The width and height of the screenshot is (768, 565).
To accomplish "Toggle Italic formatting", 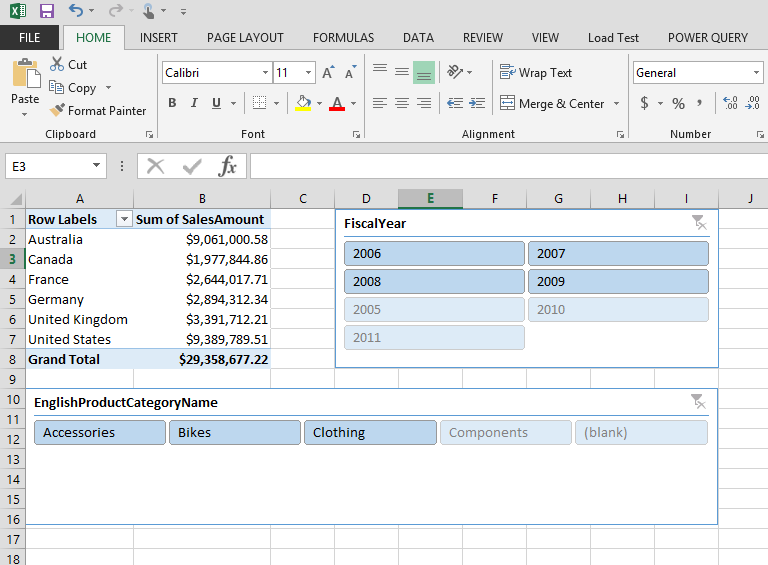I will tap(194, 103).
